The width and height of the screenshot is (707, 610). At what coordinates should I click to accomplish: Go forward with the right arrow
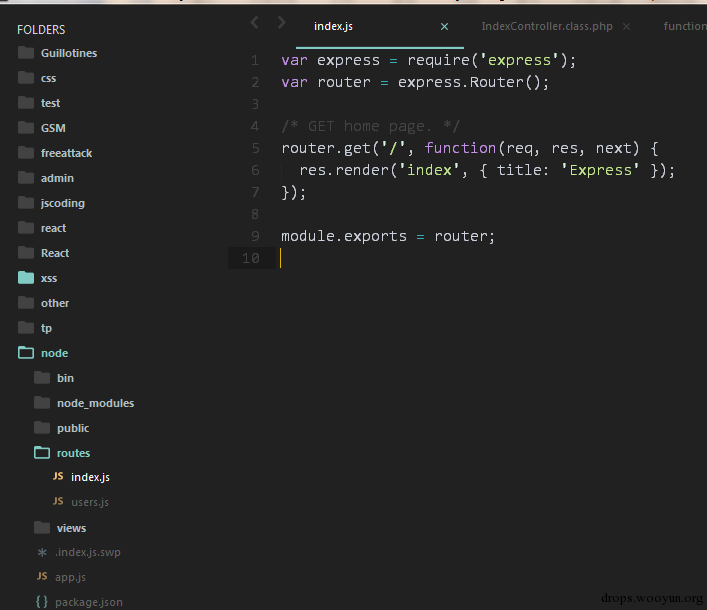pos(281,22)
